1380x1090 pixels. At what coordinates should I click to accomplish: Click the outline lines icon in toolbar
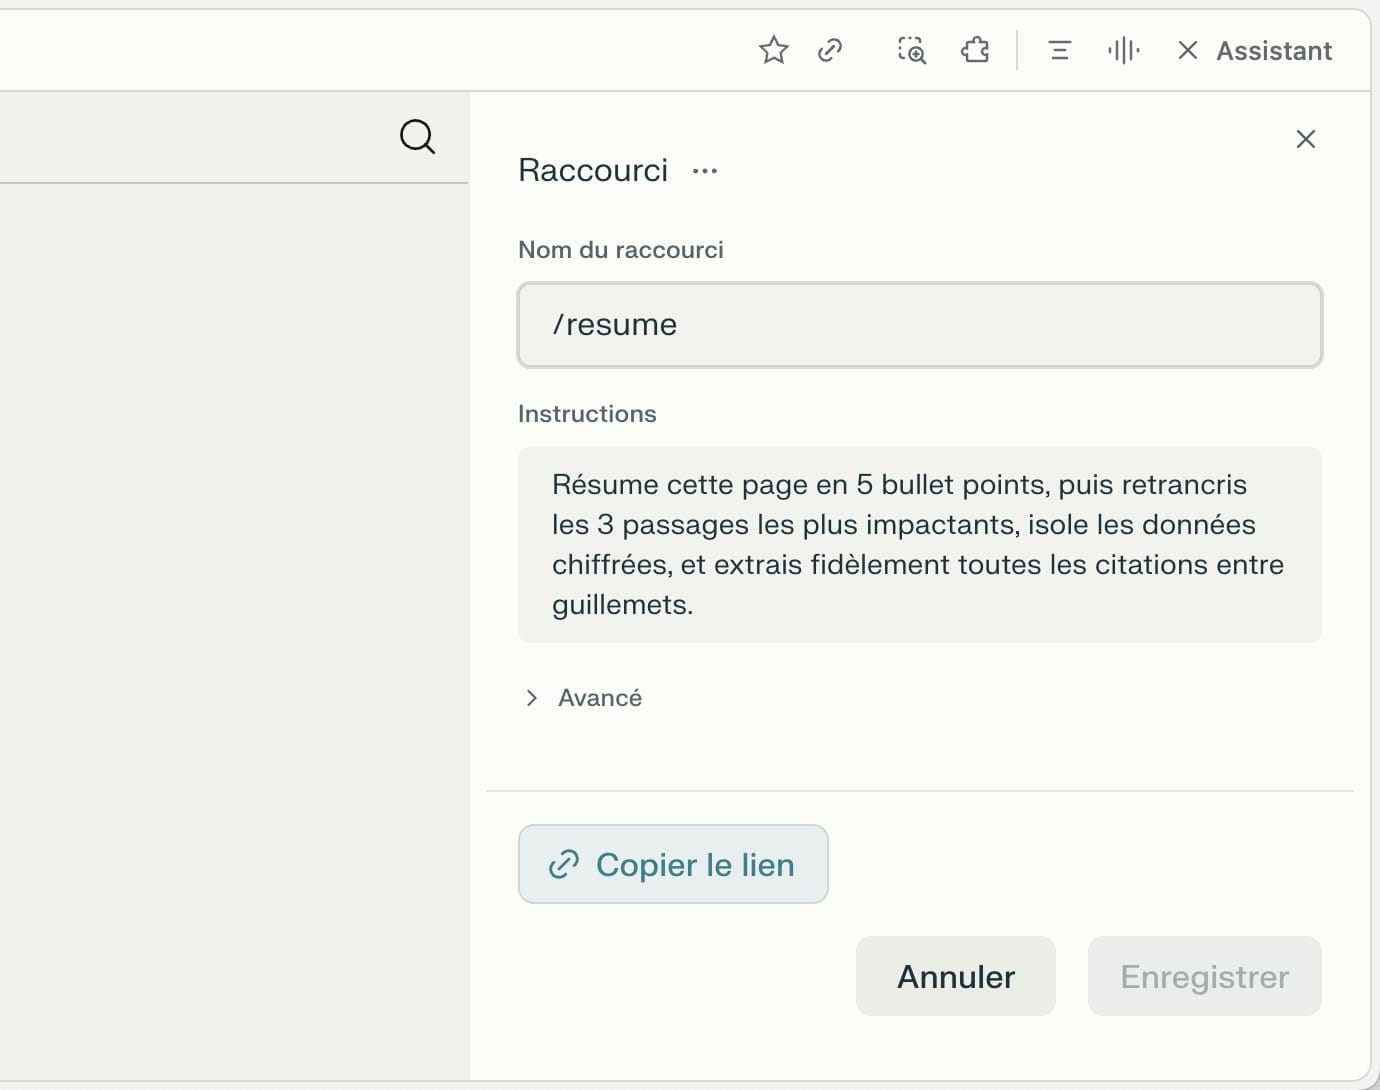(1059, 50)
